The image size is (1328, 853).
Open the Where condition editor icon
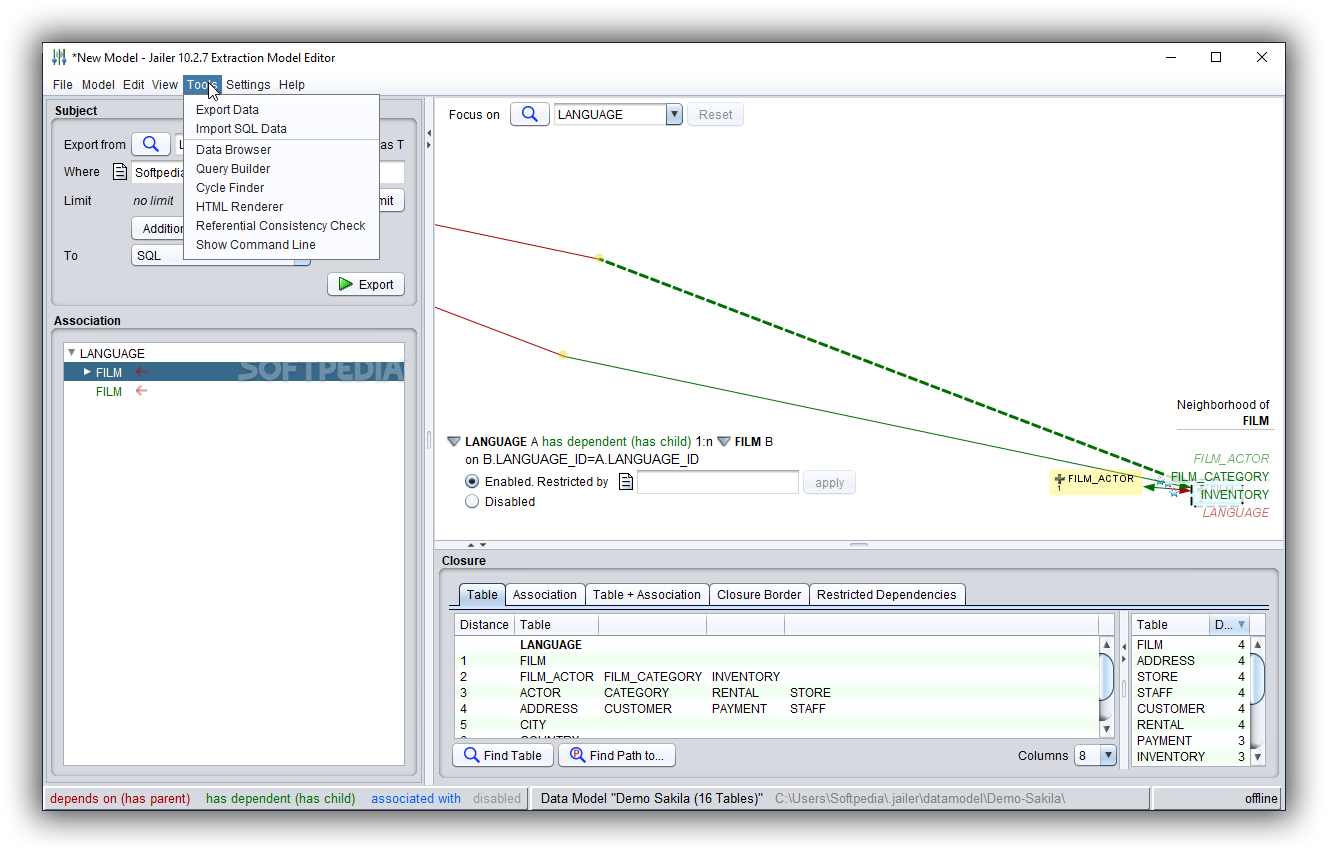pos(120,172)
